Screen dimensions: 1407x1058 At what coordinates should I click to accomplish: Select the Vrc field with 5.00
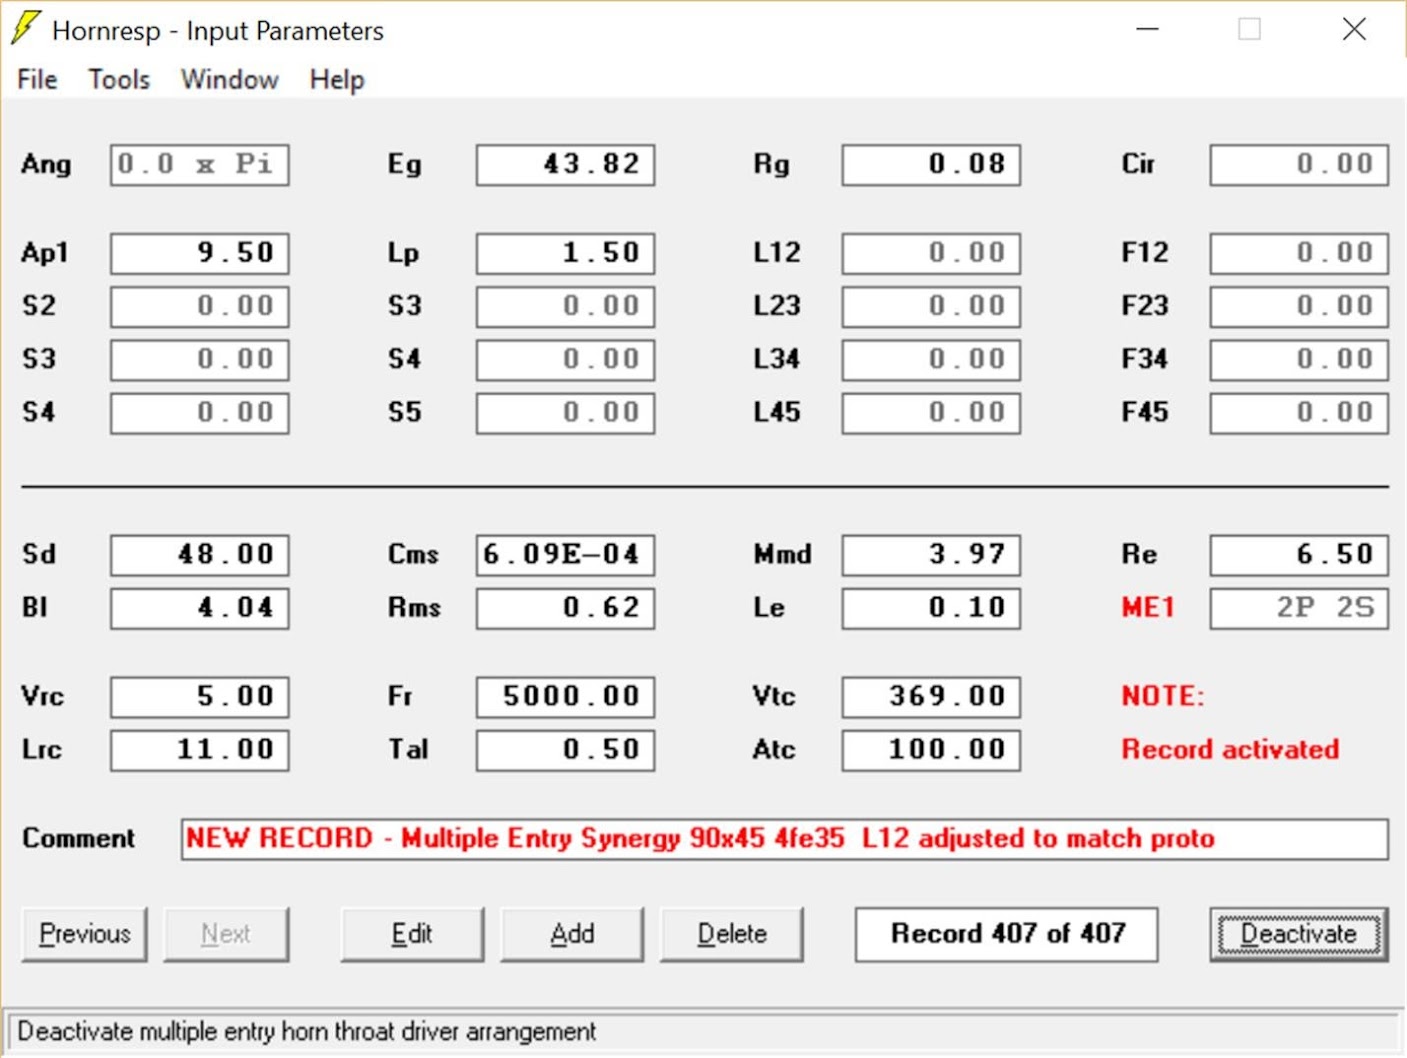coord(200,697)
